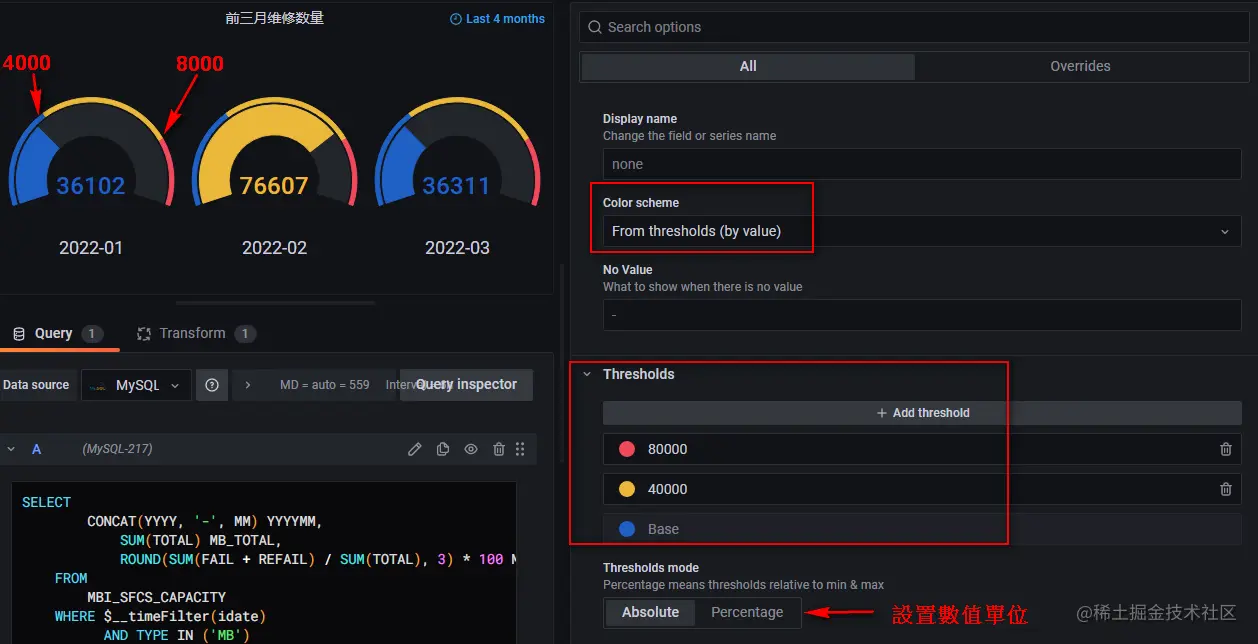
Task: Switch to the Transform tab
Action: pos(196,333)
